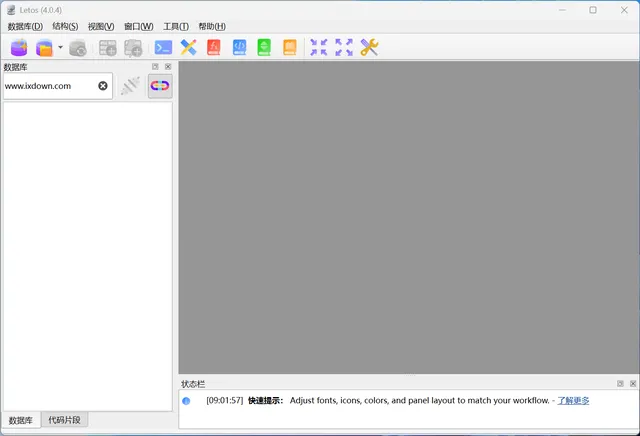Float the 状态栏 panel
This screenshot has width=640, height=436.
(x=620, y=384)
